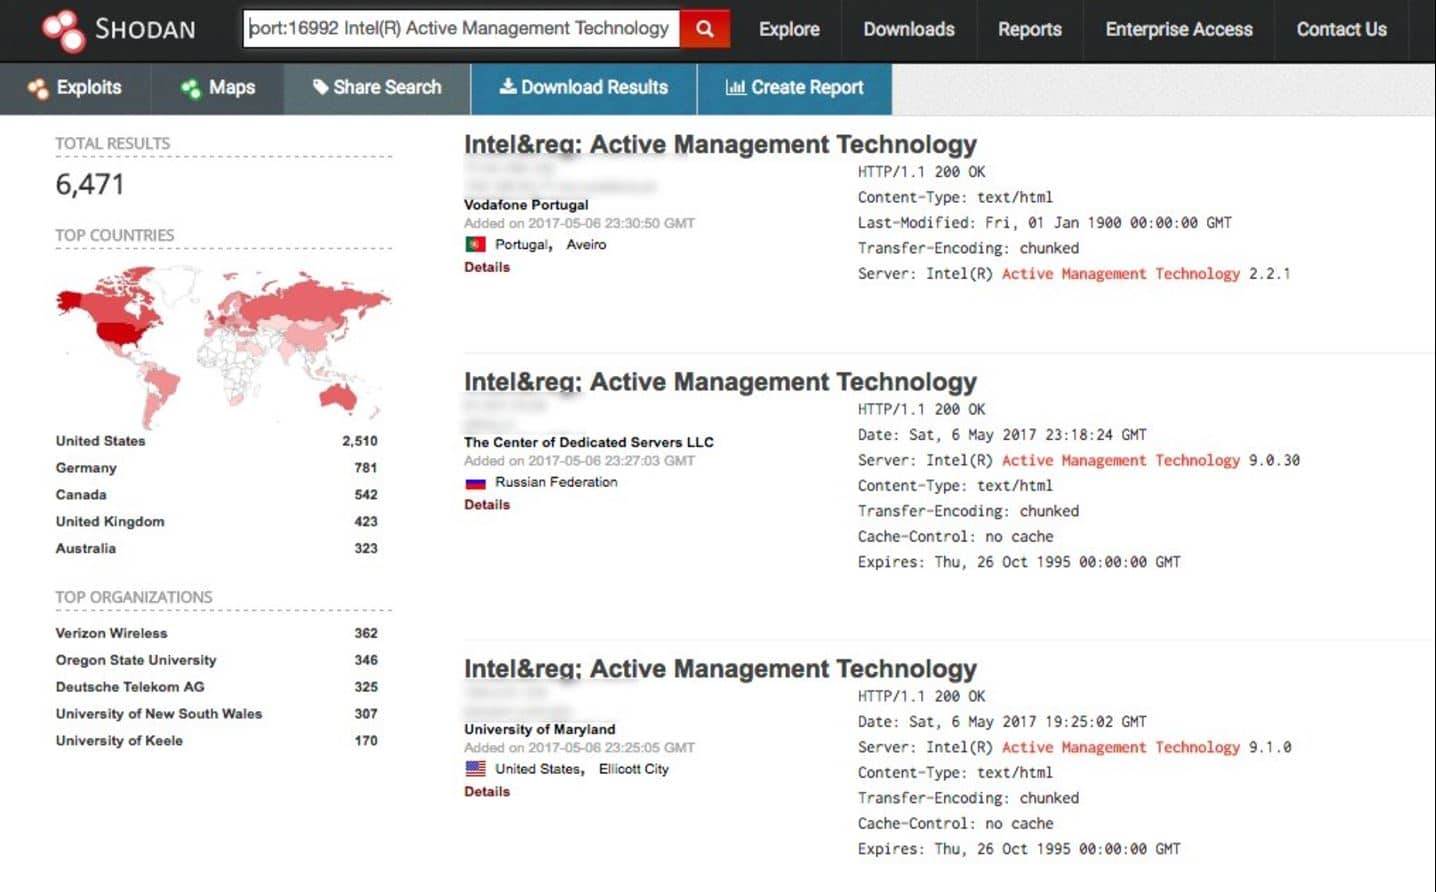This screenshot has height=892, width=1436.
Task: Click the United States count 2,510
Action: (x=360, y=441)
